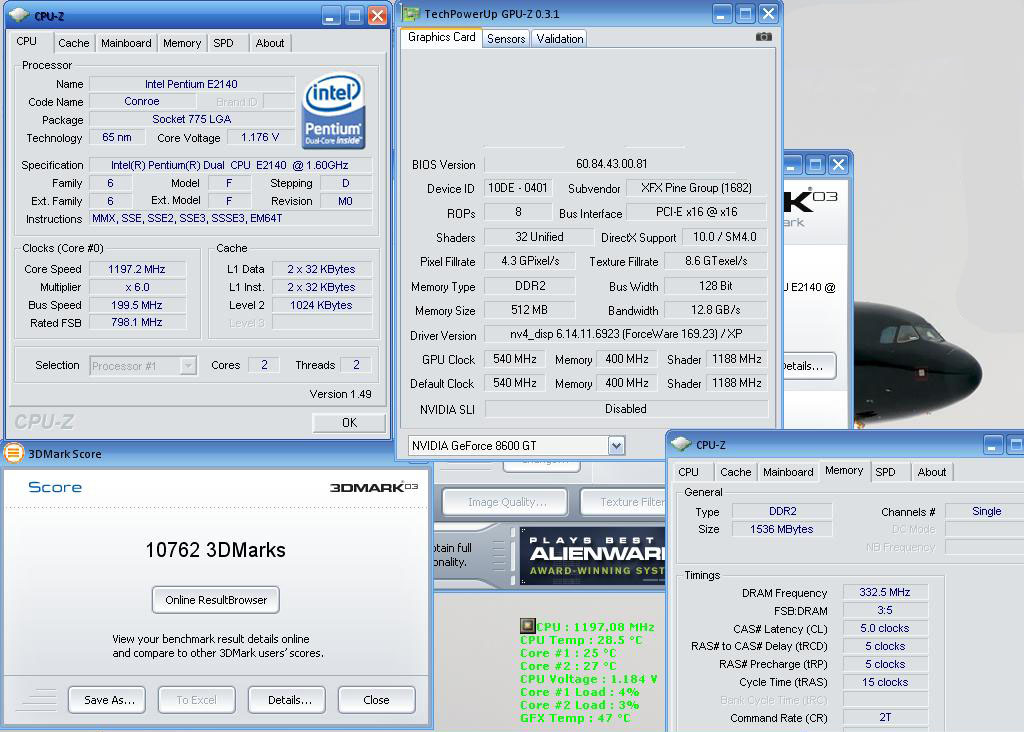Click the Specification field with E2140 @ 1.60GHz

[230, 165]
